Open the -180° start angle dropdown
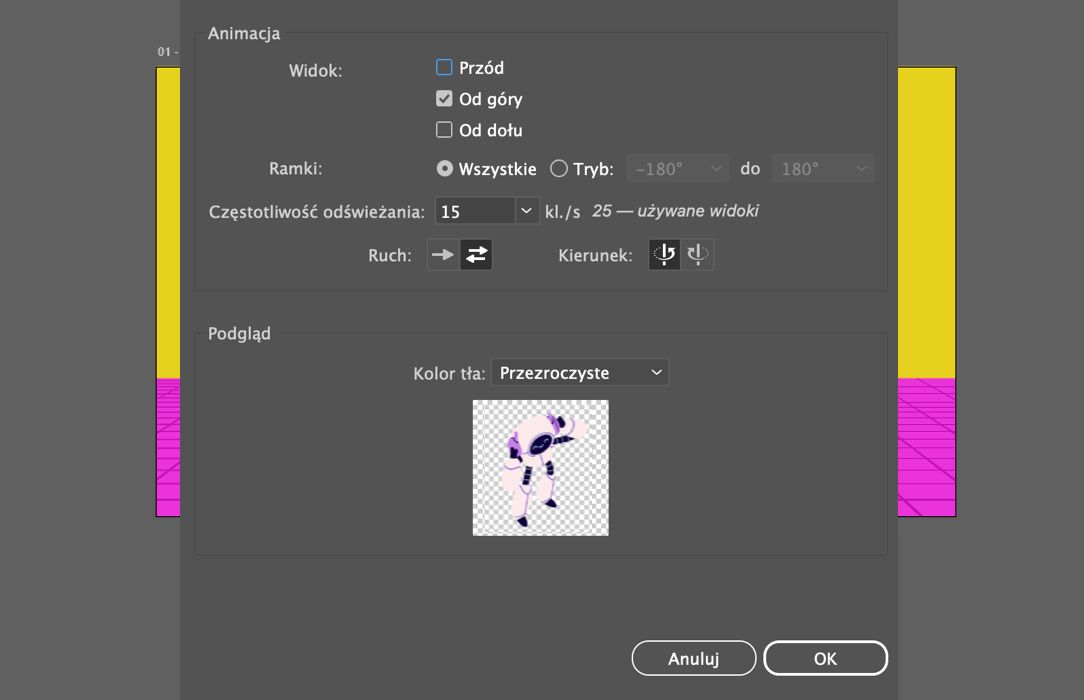Image resolution: width=1084 pixels, height=700 pixels. tap(677, 169)
